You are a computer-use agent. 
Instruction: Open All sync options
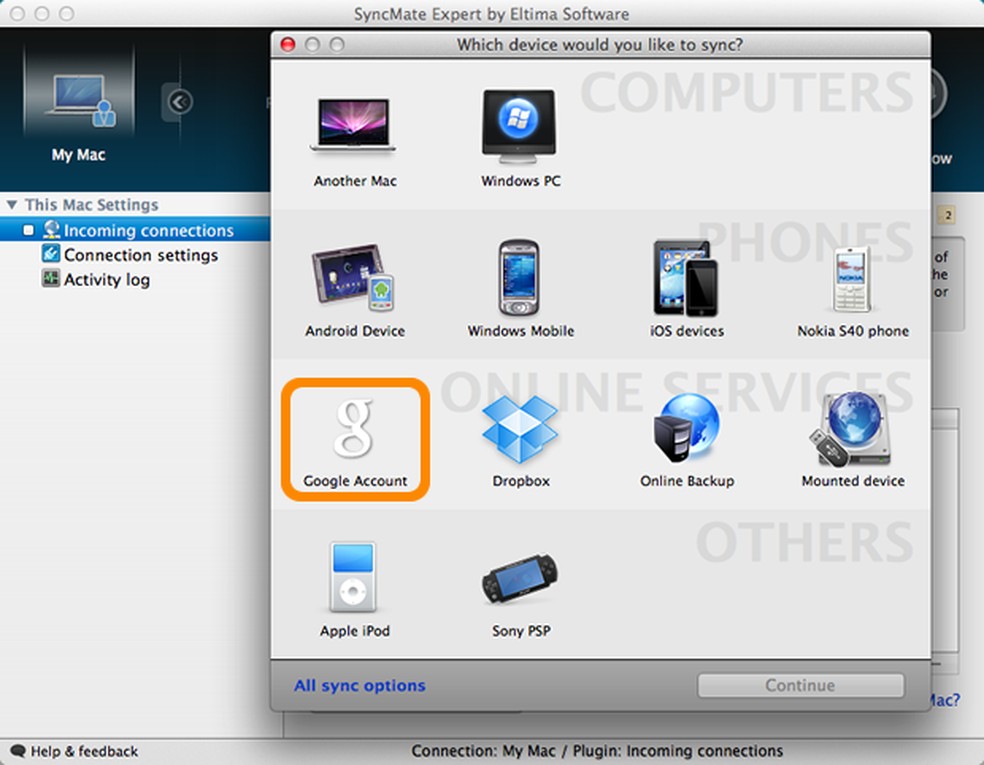click(x=359, y=685)
